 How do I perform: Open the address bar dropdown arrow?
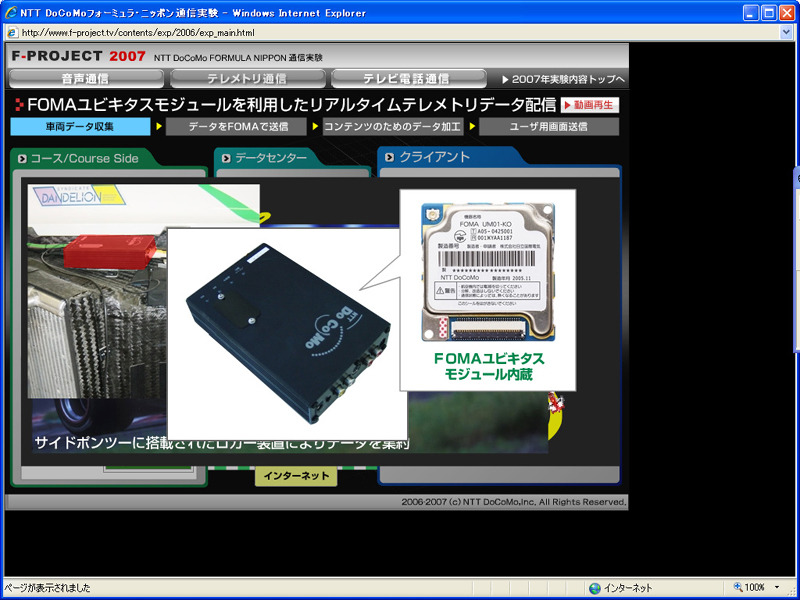[786, 33]
